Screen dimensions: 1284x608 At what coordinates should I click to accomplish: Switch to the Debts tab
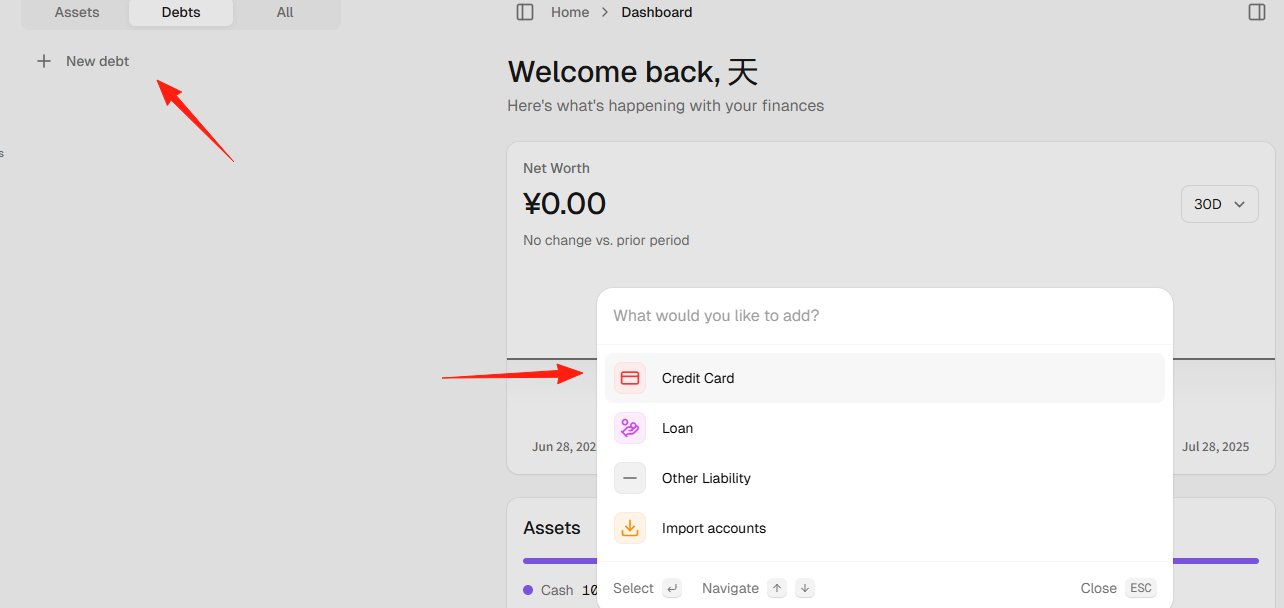[x=181, y=13]
